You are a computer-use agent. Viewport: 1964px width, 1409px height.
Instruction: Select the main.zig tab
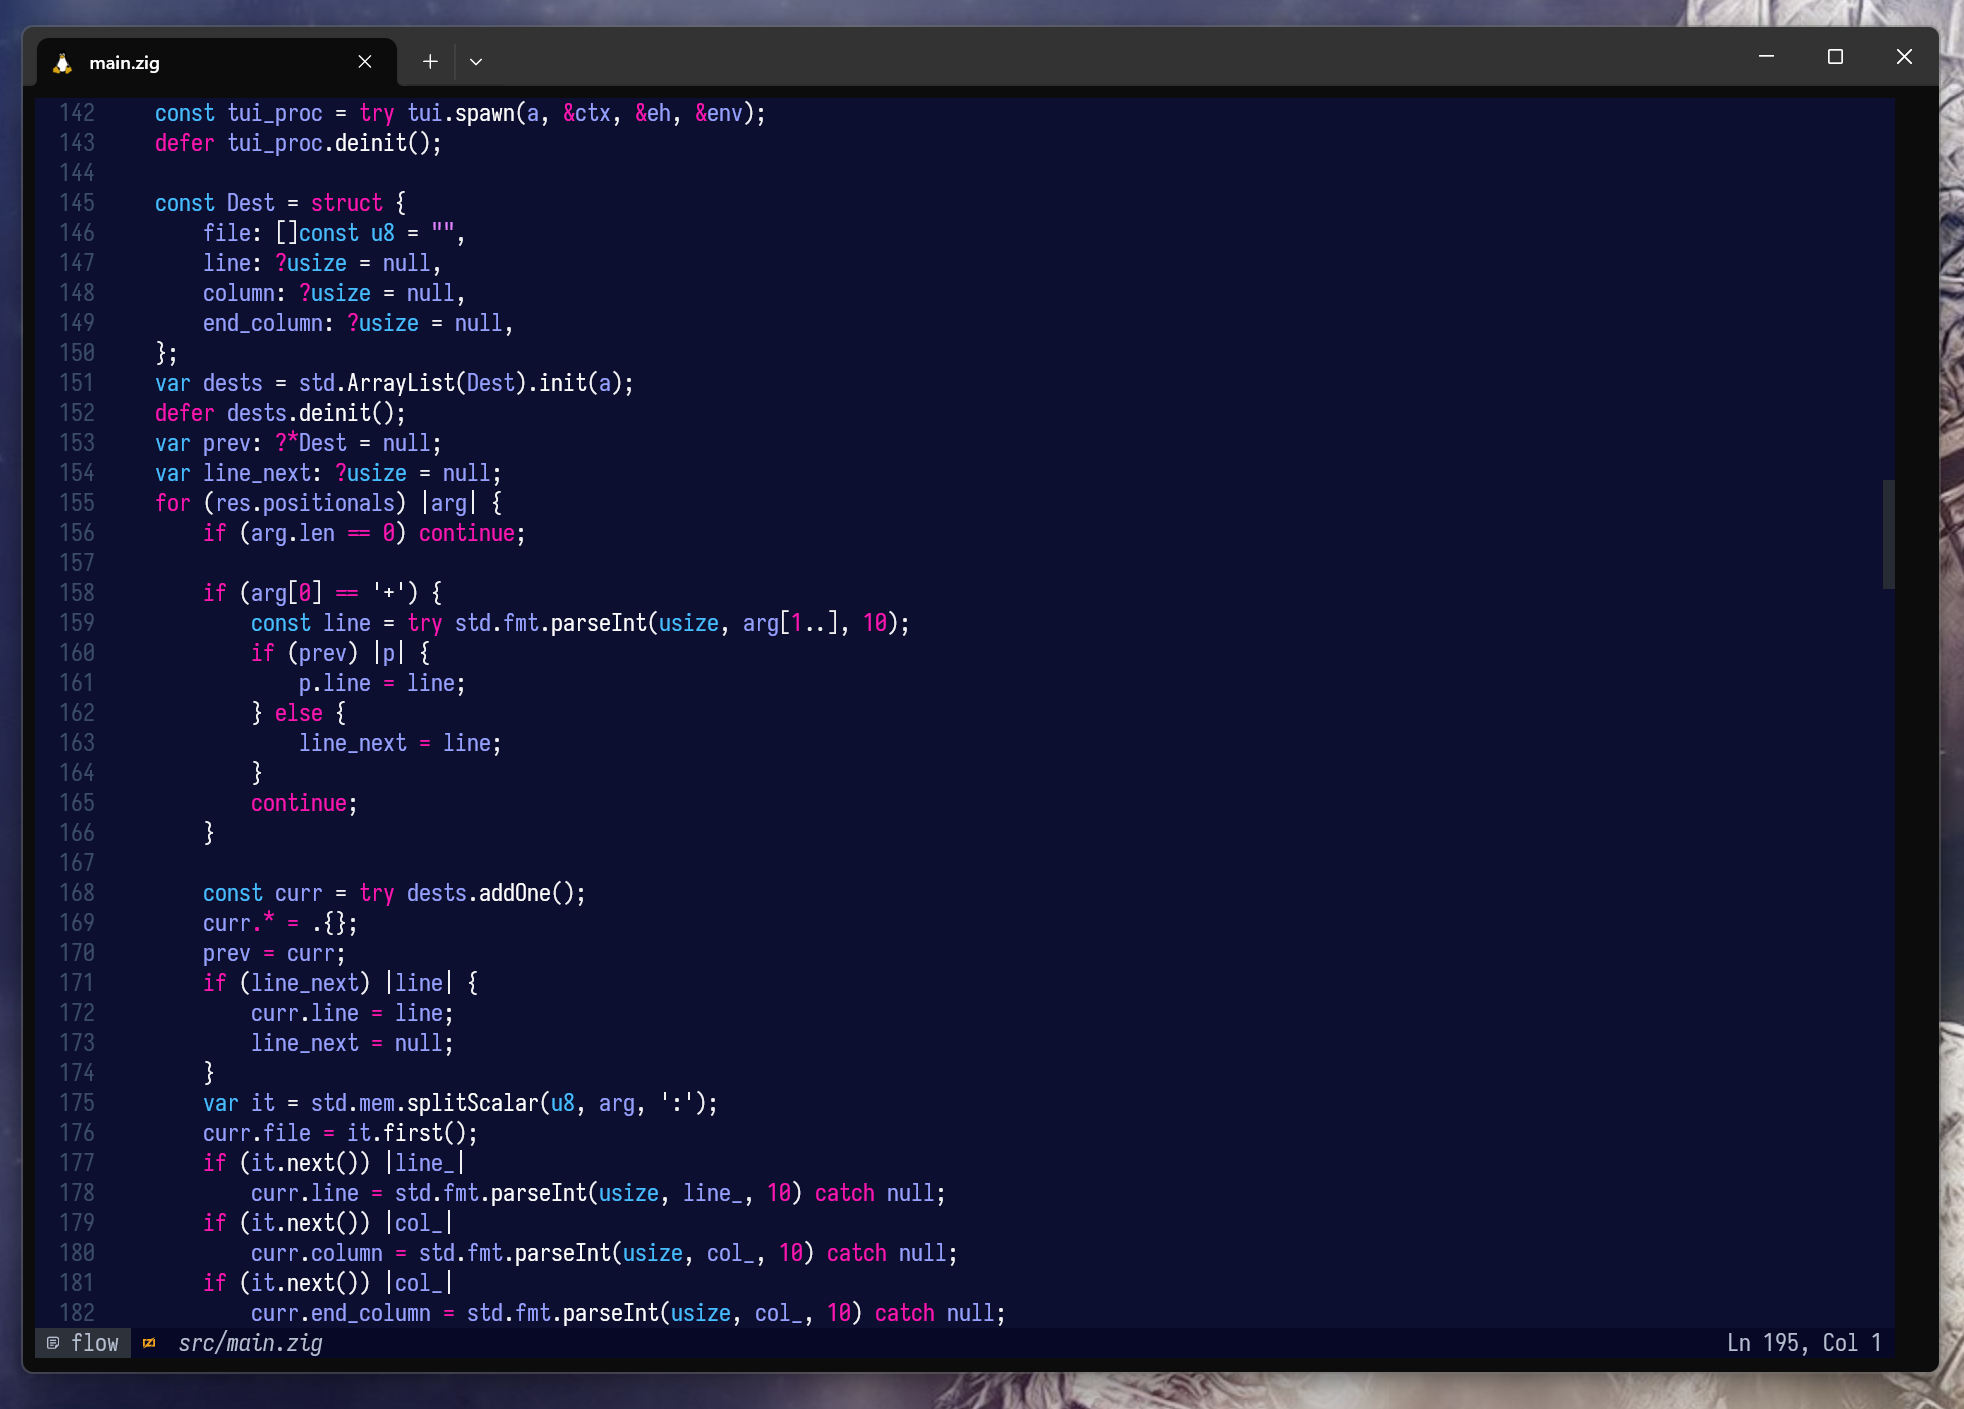[x=200, y=62]
